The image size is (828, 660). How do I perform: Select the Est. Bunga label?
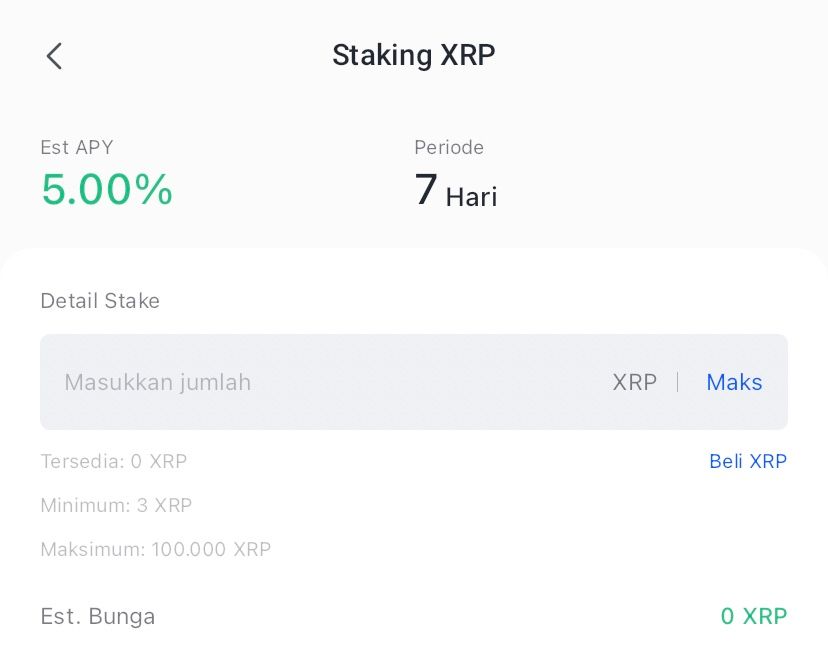point(97,616)
